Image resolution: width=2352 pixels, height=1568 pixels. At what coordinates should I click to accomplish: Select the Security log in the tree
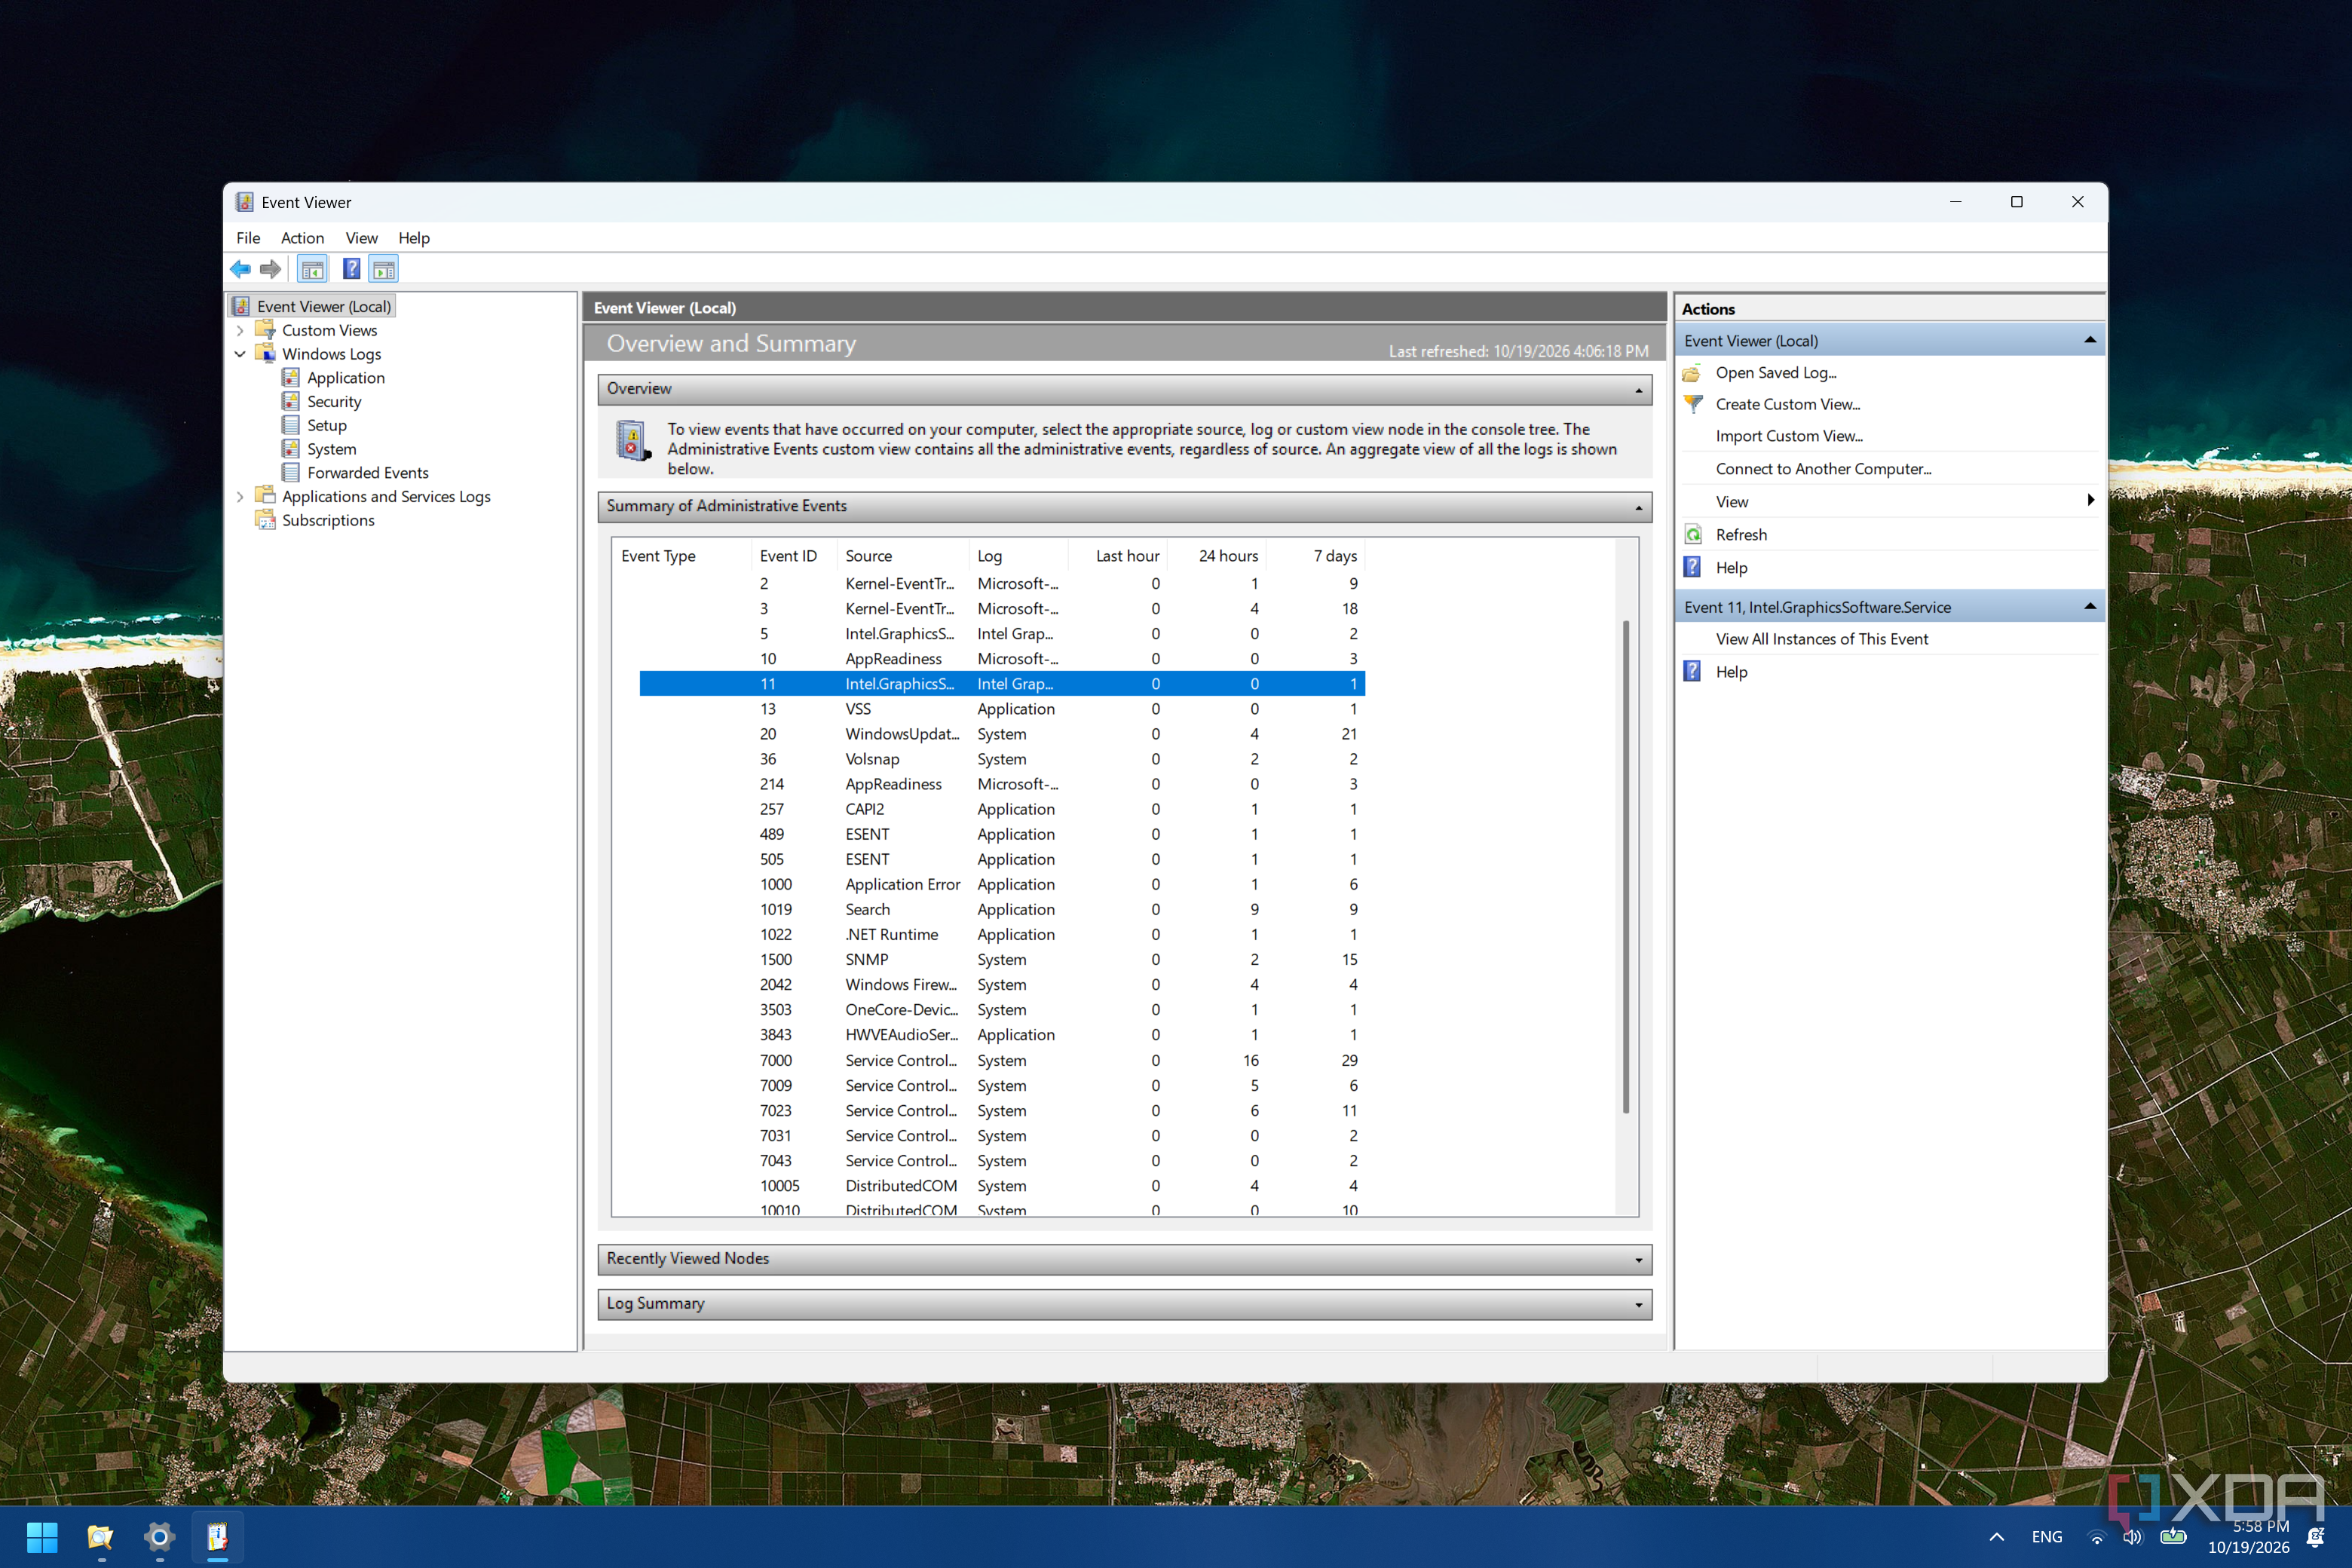pos(334,402)
